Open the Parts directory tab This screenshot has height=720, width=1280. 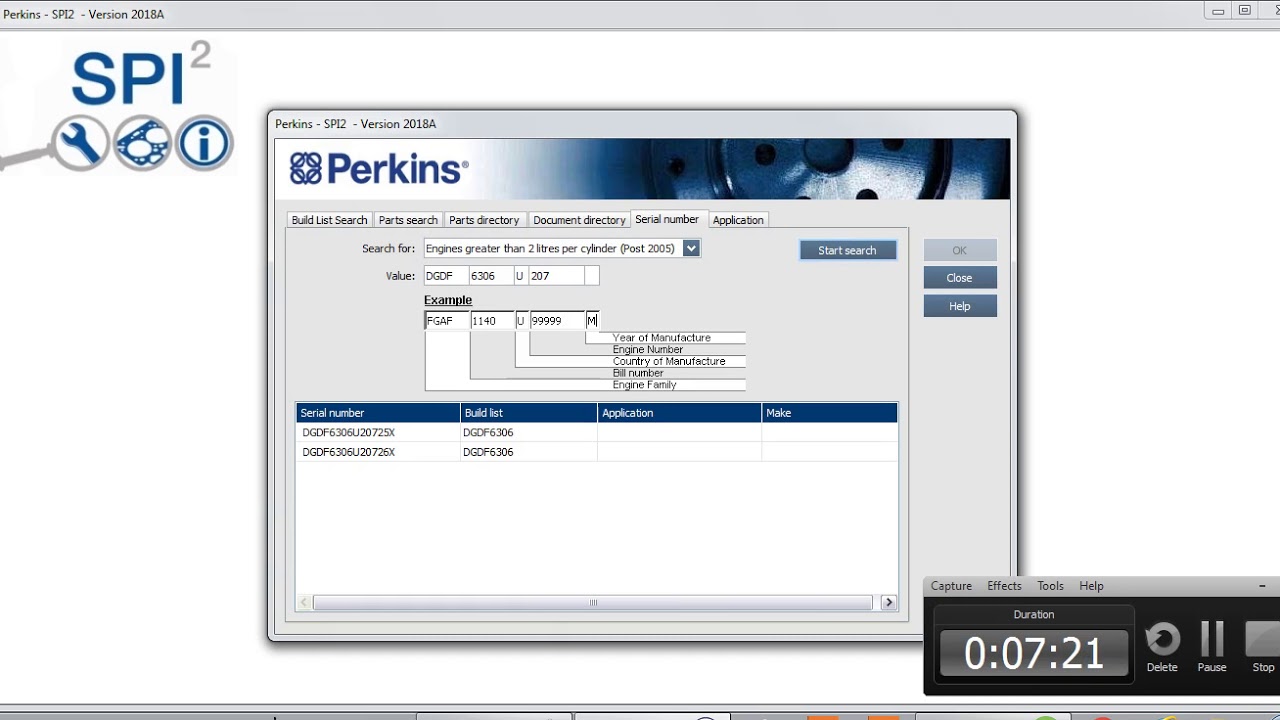point(484,220)
